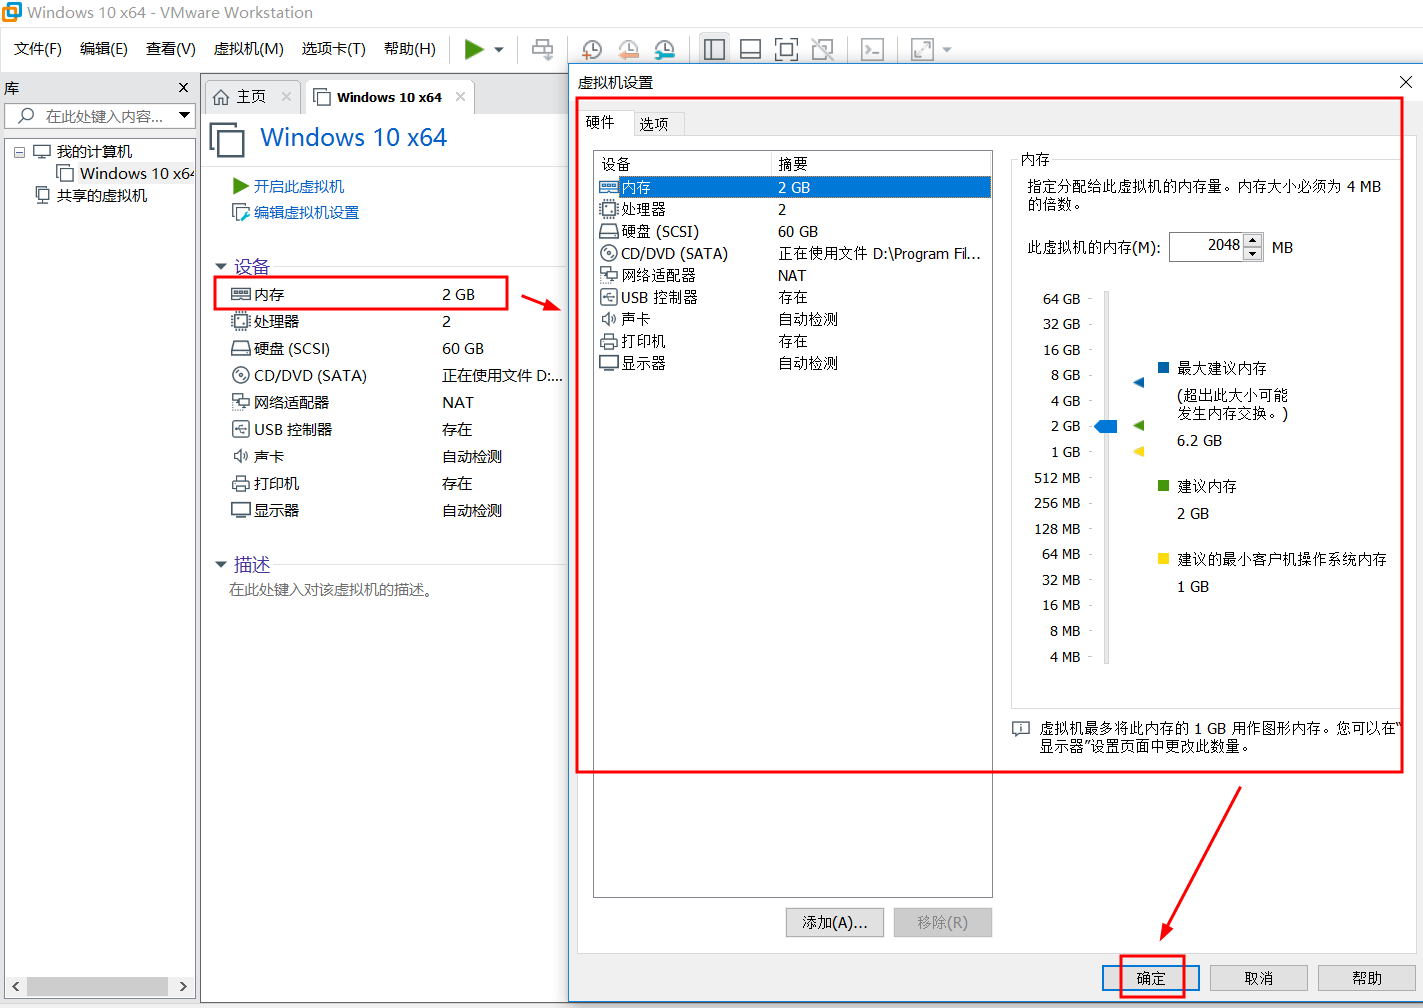Close the 库 library panel
Screen dimensions: 1423x1008
(x=183, y=88)
